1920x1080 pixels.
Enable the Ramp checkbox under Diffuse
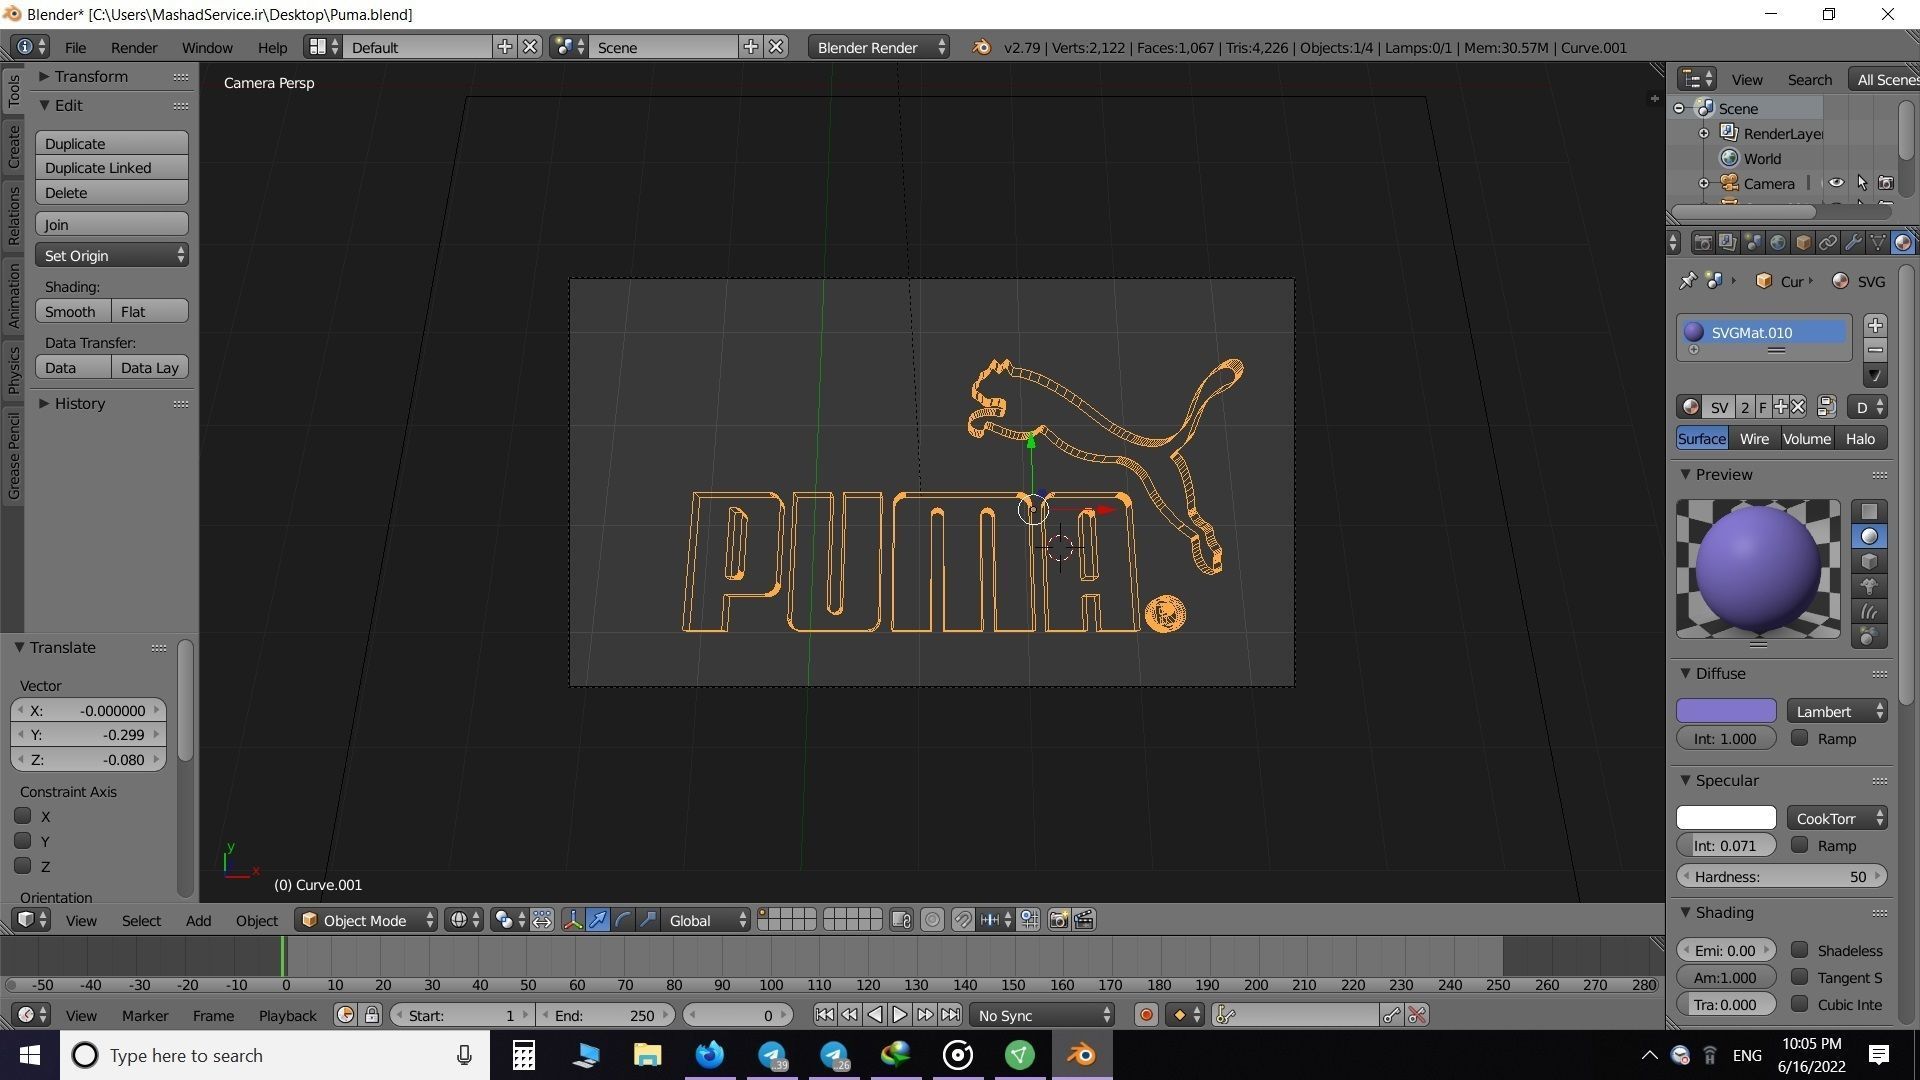point(1800,738)
